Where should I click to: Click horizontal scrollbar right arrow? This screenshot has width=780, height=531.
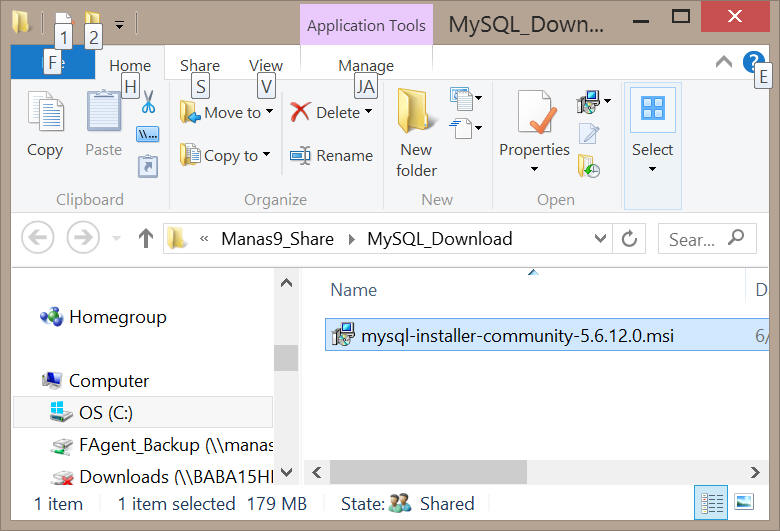pyautogui.click(x=755, y=472)
